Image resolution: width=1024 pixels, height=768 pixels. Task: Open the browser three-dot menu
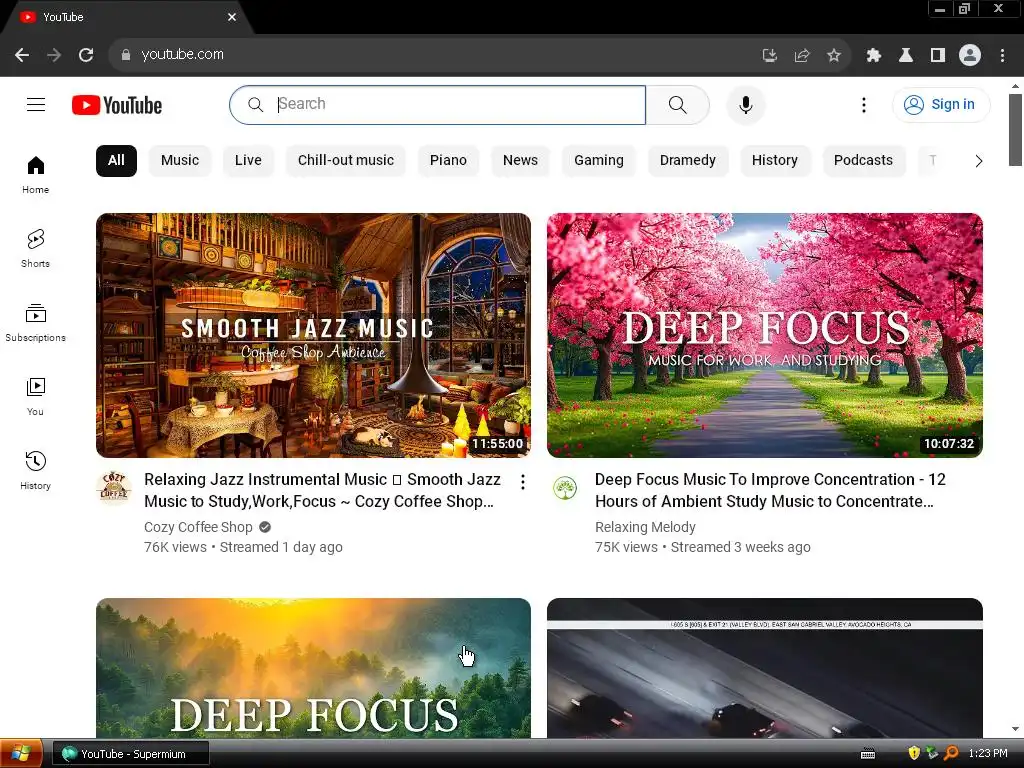coord(1002,56)
